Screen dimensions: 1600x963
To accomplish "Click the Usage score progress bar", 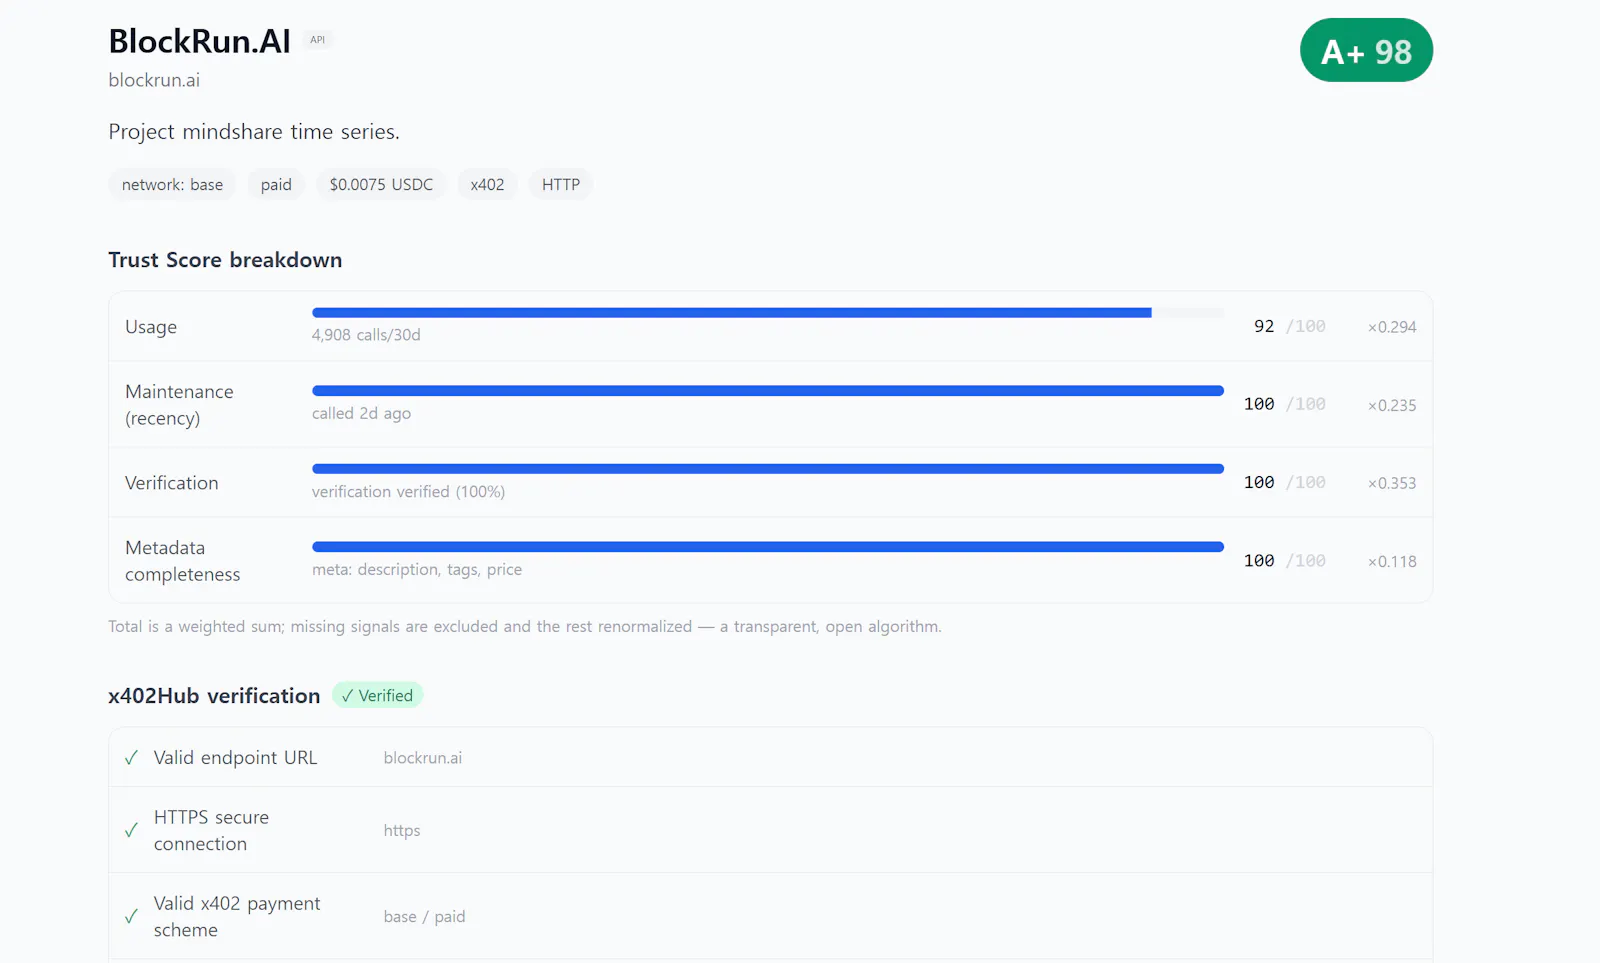I will coord(768,313).
